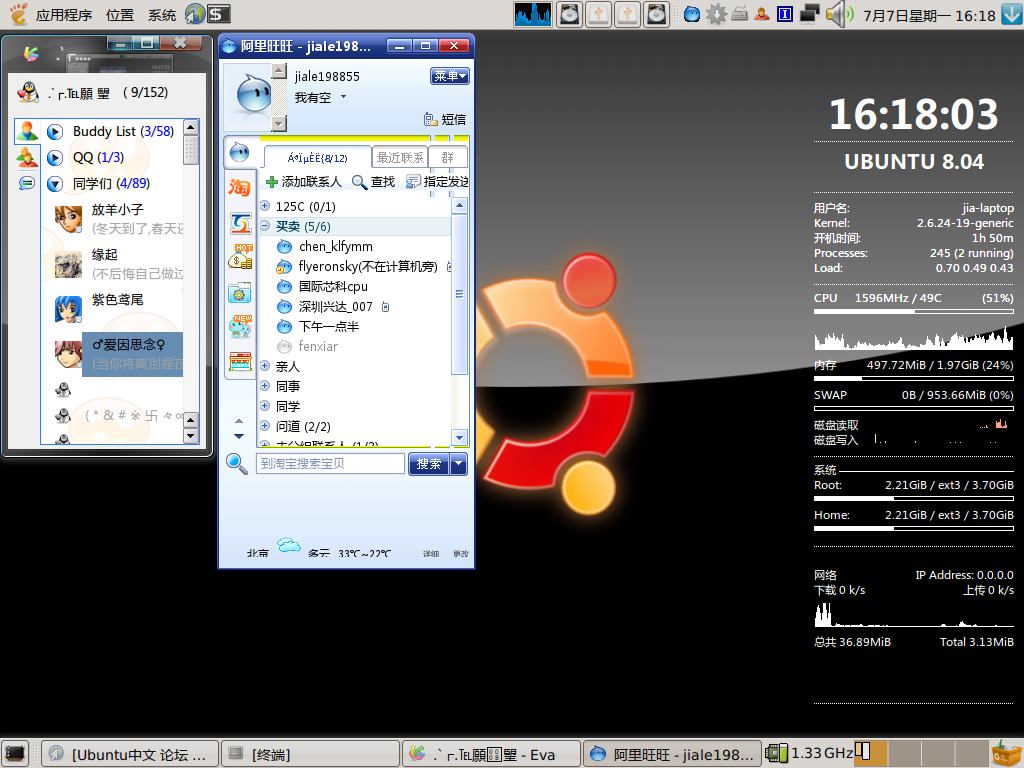Viewport: 1024px width, 768px height.
Task: Click the blue input method 'I' tray icon
Action: [785, 14]
